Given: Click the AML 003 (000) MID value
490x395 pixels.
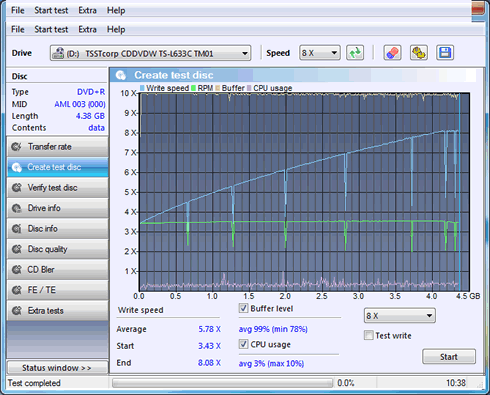Looking at the screenshot, I should point(80,104).
